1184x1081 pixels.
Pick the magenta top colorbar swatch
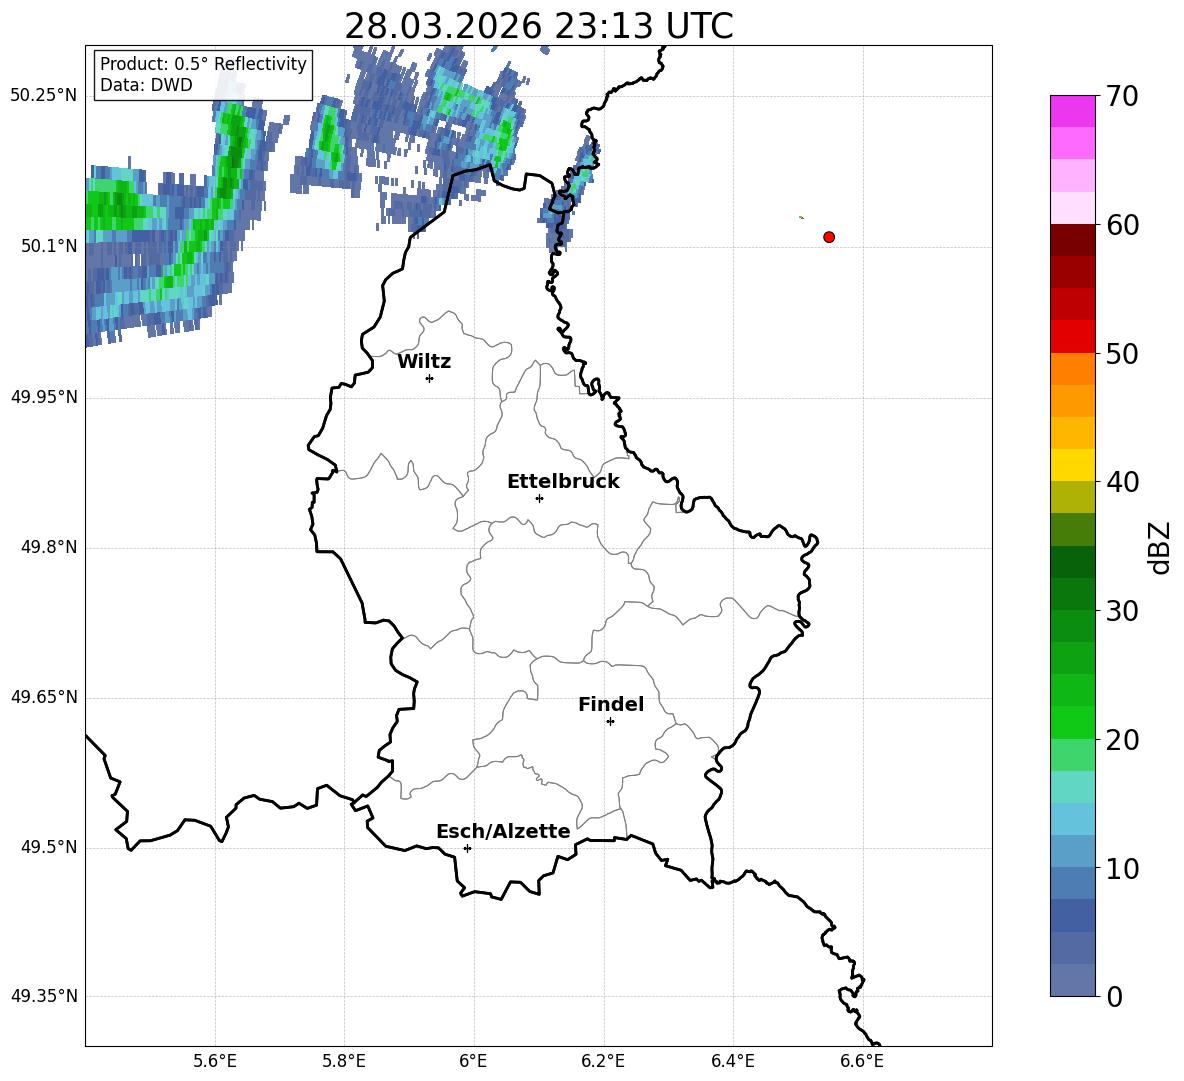tap(1073, 111)
